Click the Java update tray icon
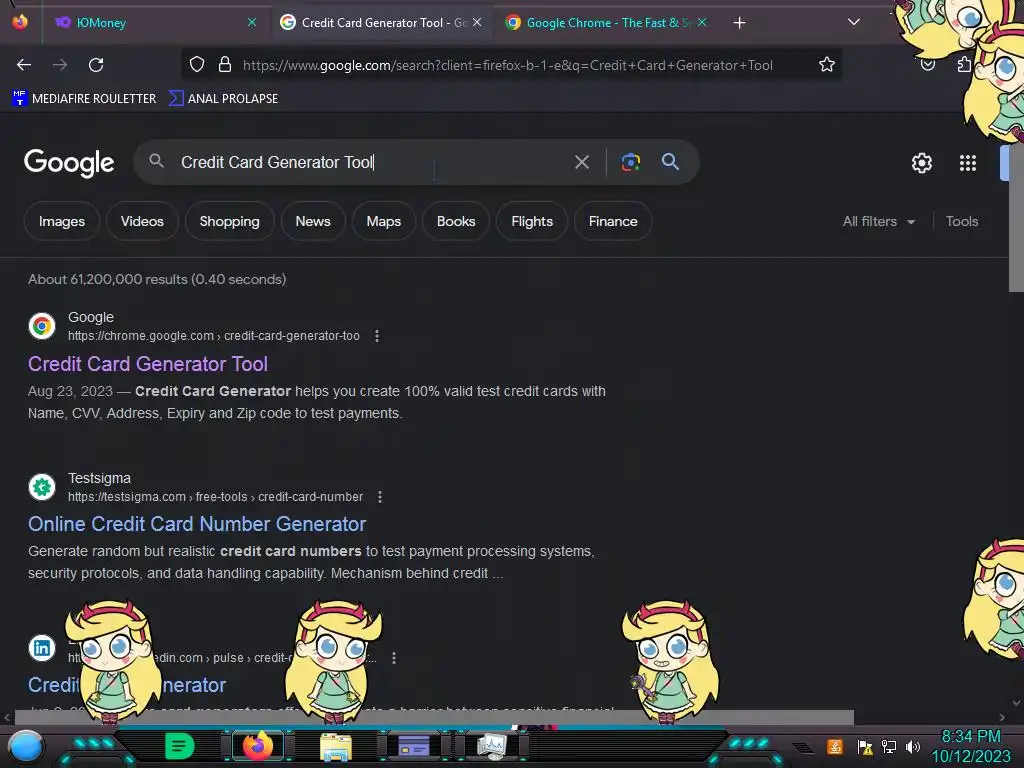The width and height of the screenshot is (1024, 768). [835, 746]
